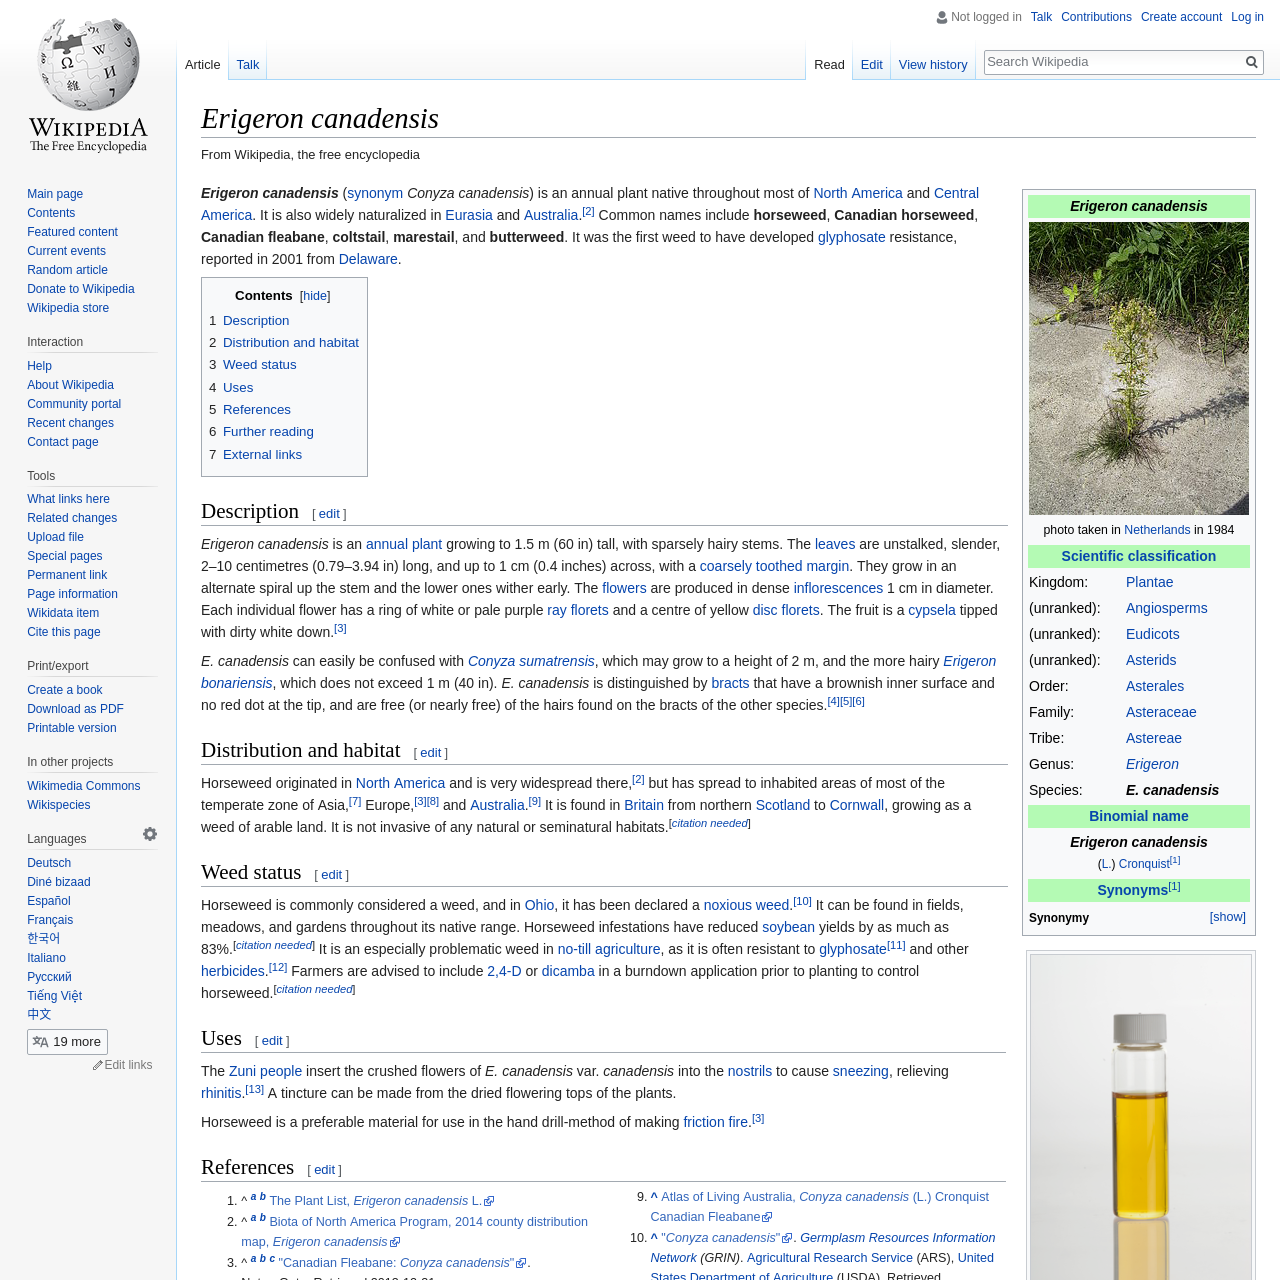The image size is (1280, 1280).
Task: Open the Asteraceae family link
Action: tap(1161, 712)
